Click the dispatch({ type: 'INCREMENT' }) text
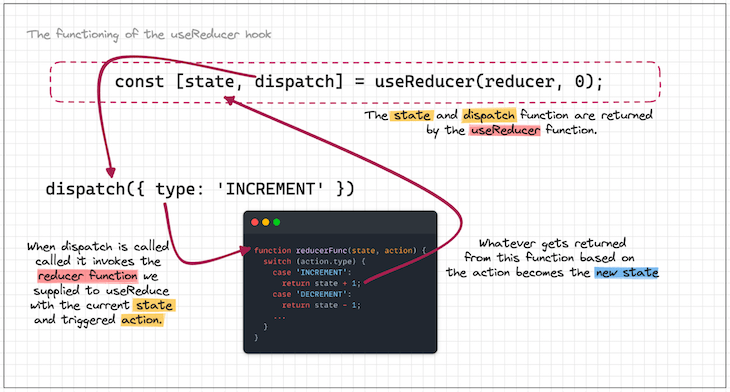730x392 pixels. [x=200, y=189]
